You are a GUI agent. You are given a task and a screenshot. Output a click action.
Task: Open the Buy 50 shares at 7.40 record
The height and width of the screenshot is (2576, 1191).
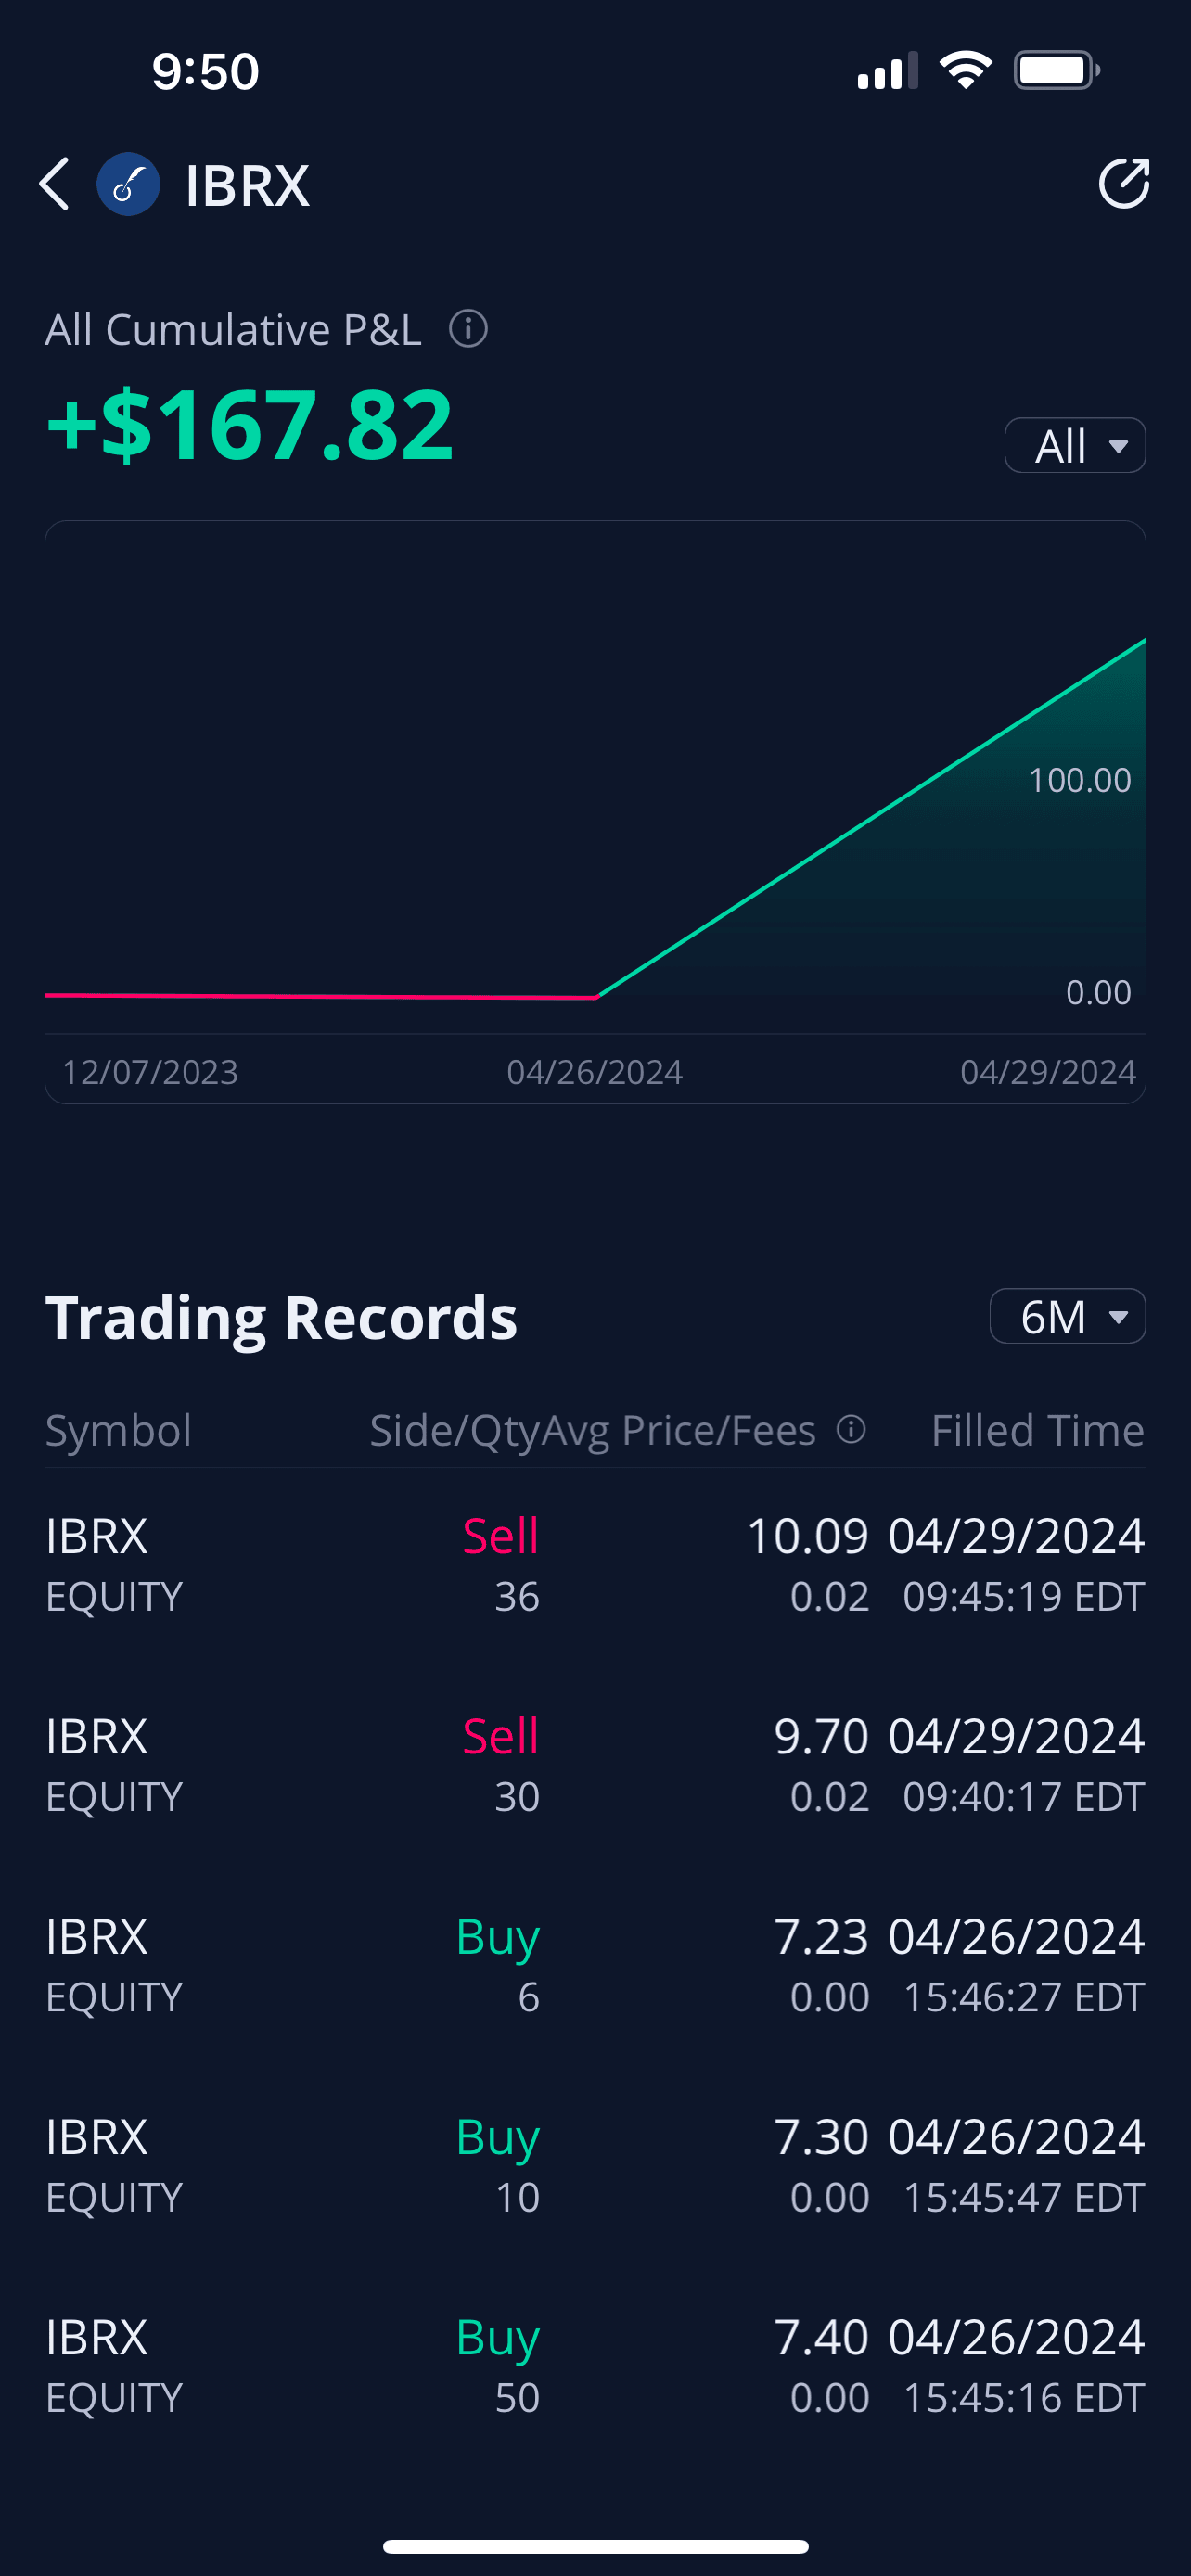(x=595, y=2365)
